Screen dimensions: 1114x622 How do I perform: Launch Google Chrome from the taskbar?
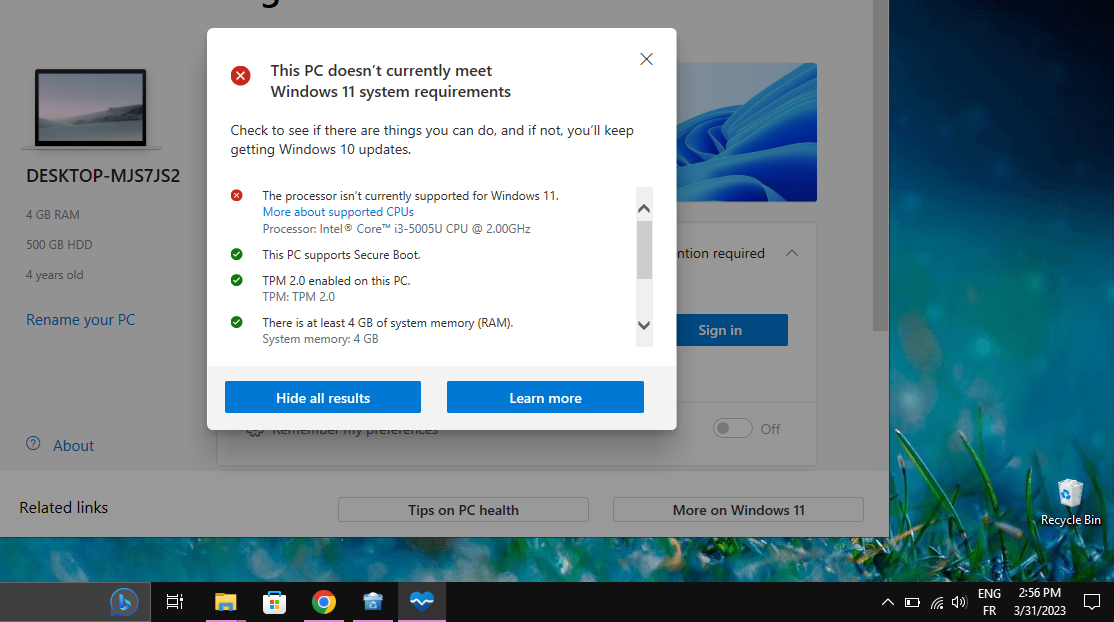tap(323, 602)
